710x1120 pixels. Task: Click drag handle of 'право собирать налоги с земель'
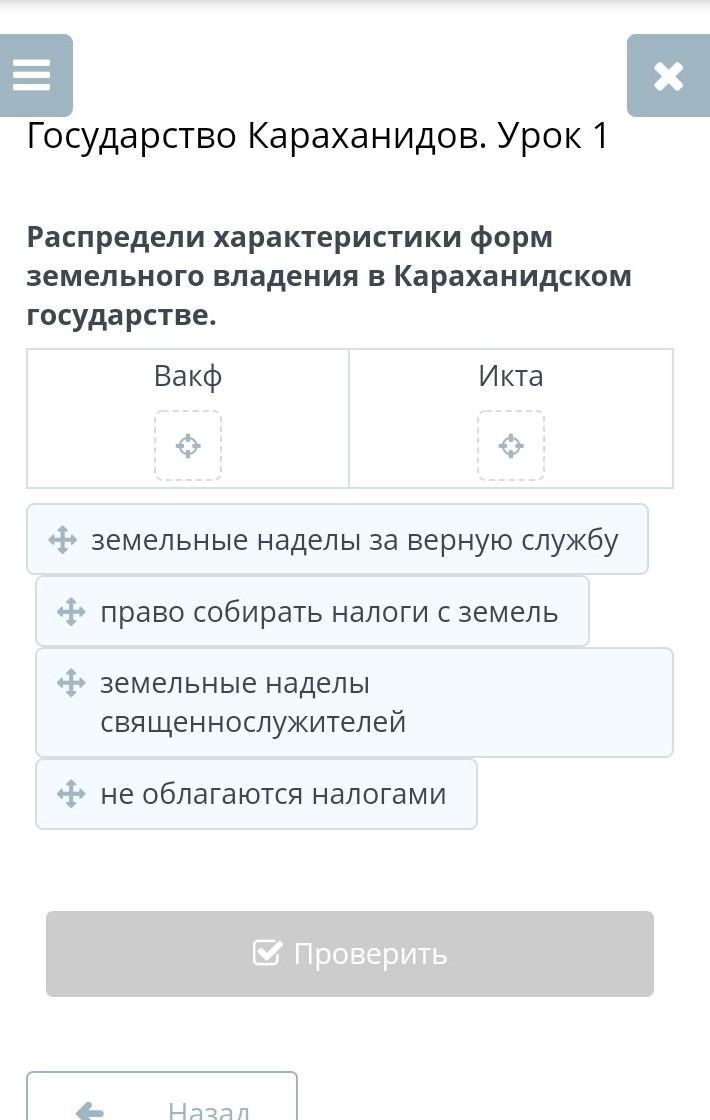click(x=71, y=612)
